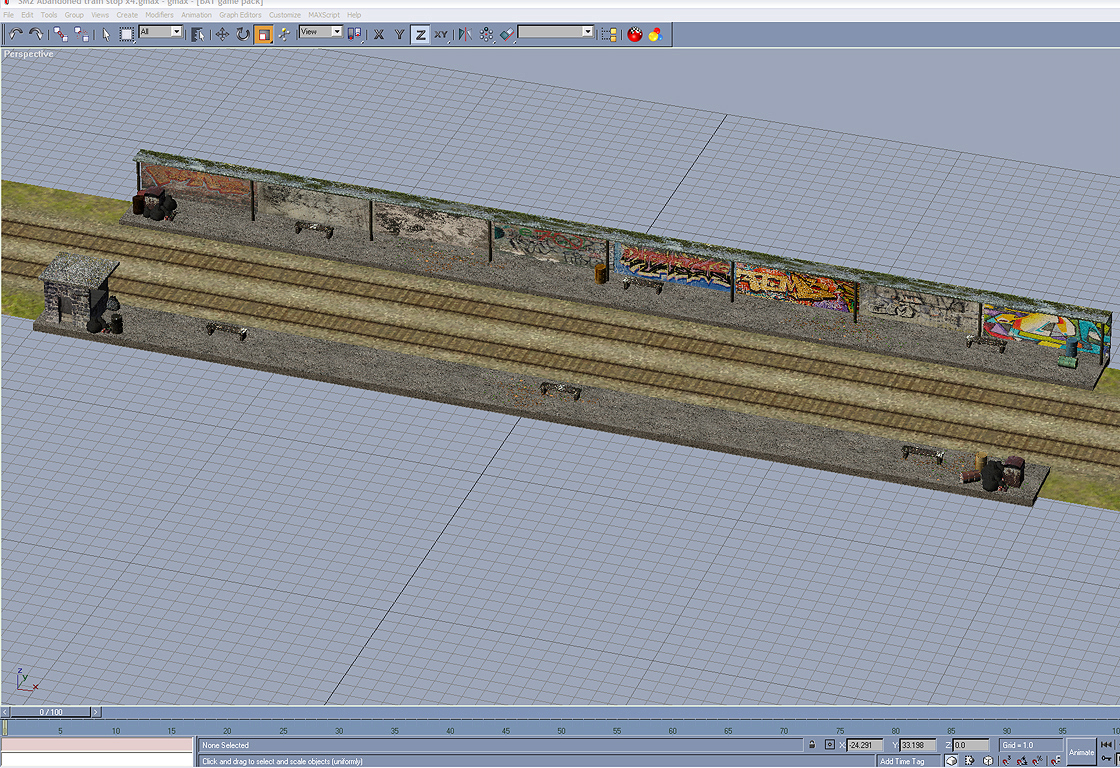Open the Customize menu

point(285,15)
